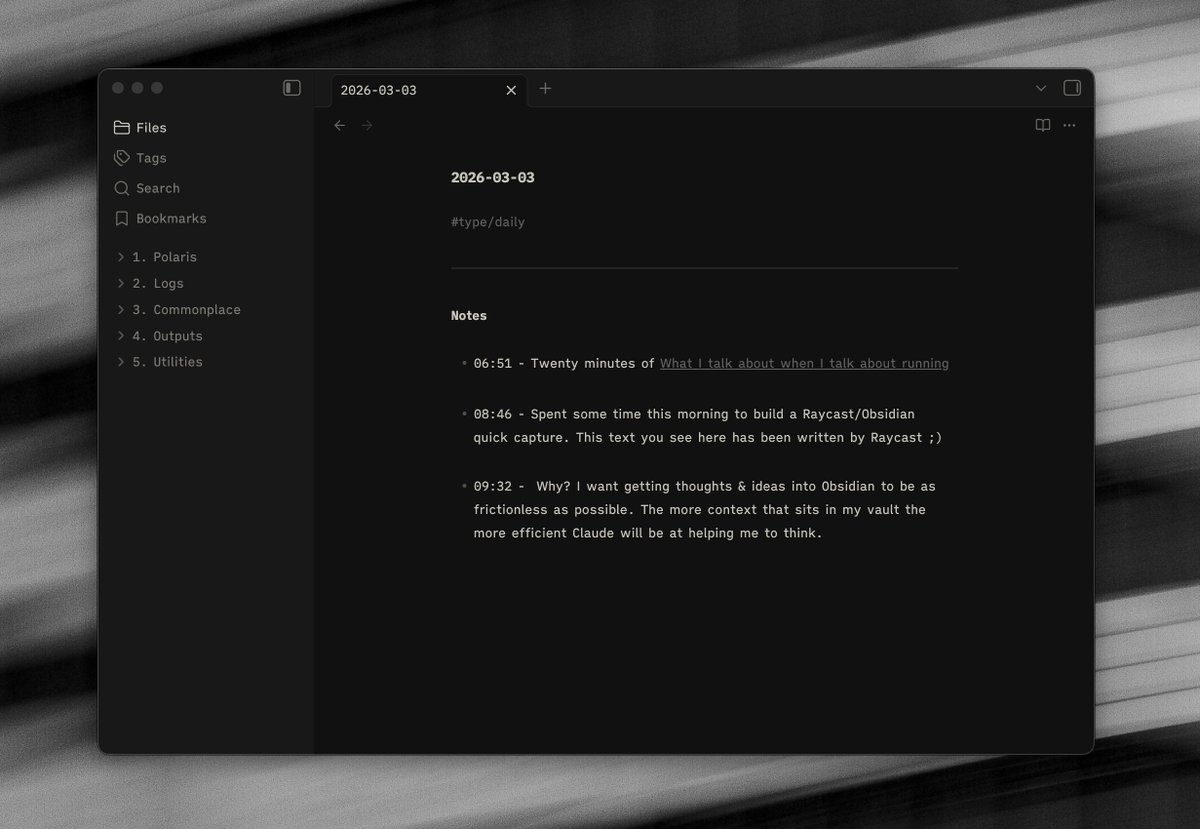Click the 2026-03-03 note title
Image resolution: width=1200 pixels, height=829 pixels.
tap(493, 177)
